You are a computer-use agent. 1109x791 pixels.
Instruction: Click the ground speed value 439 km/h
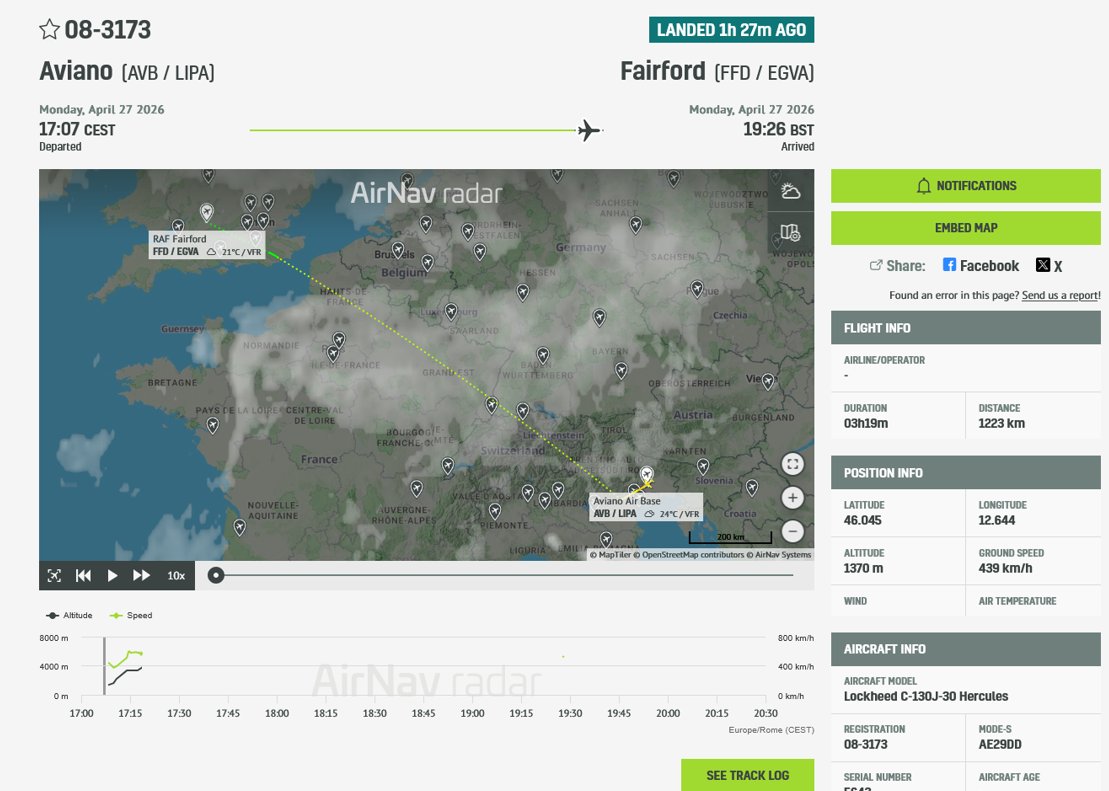point(1005,568)
